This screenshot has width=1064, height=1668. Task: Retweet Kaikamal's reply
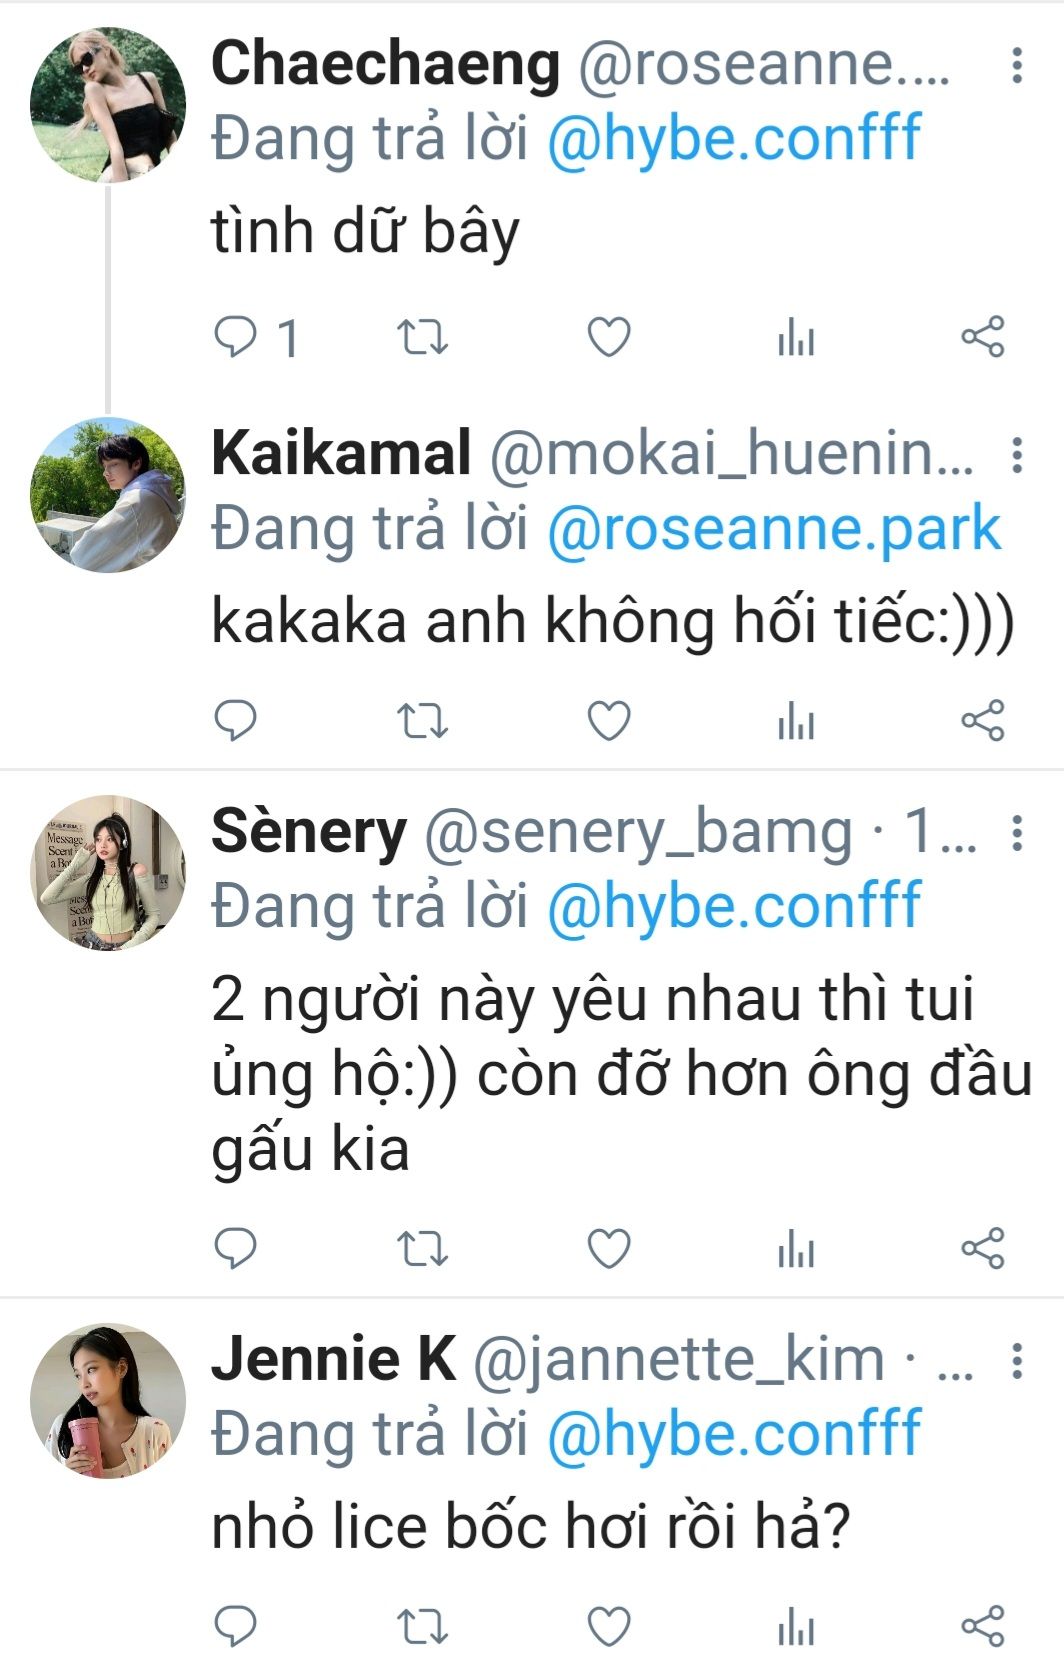(x=422, y=721)
